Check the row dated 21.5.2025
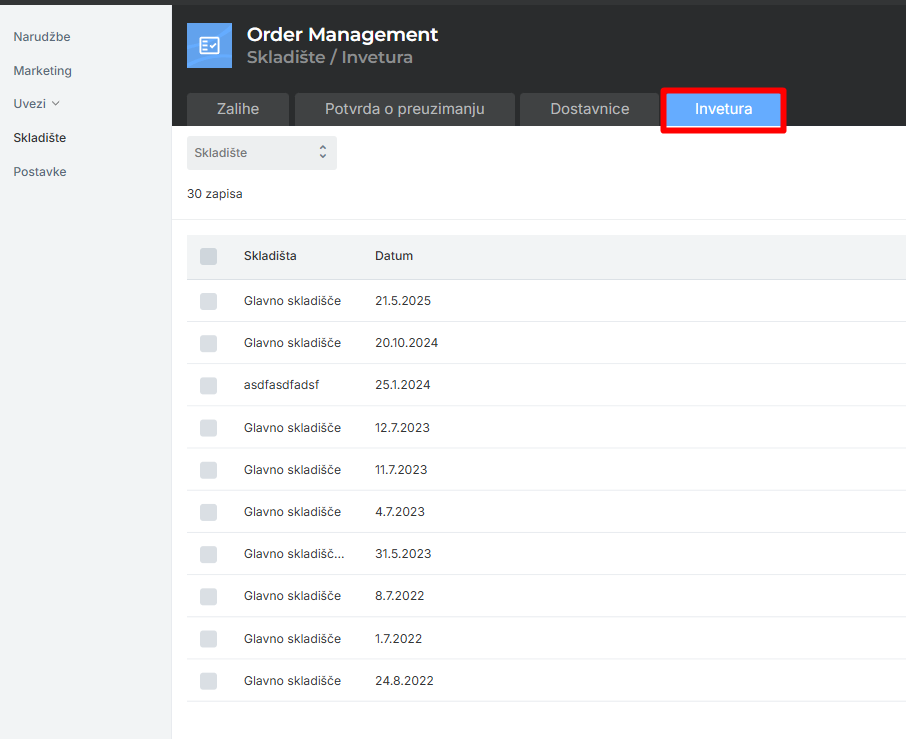 [209, 301]
